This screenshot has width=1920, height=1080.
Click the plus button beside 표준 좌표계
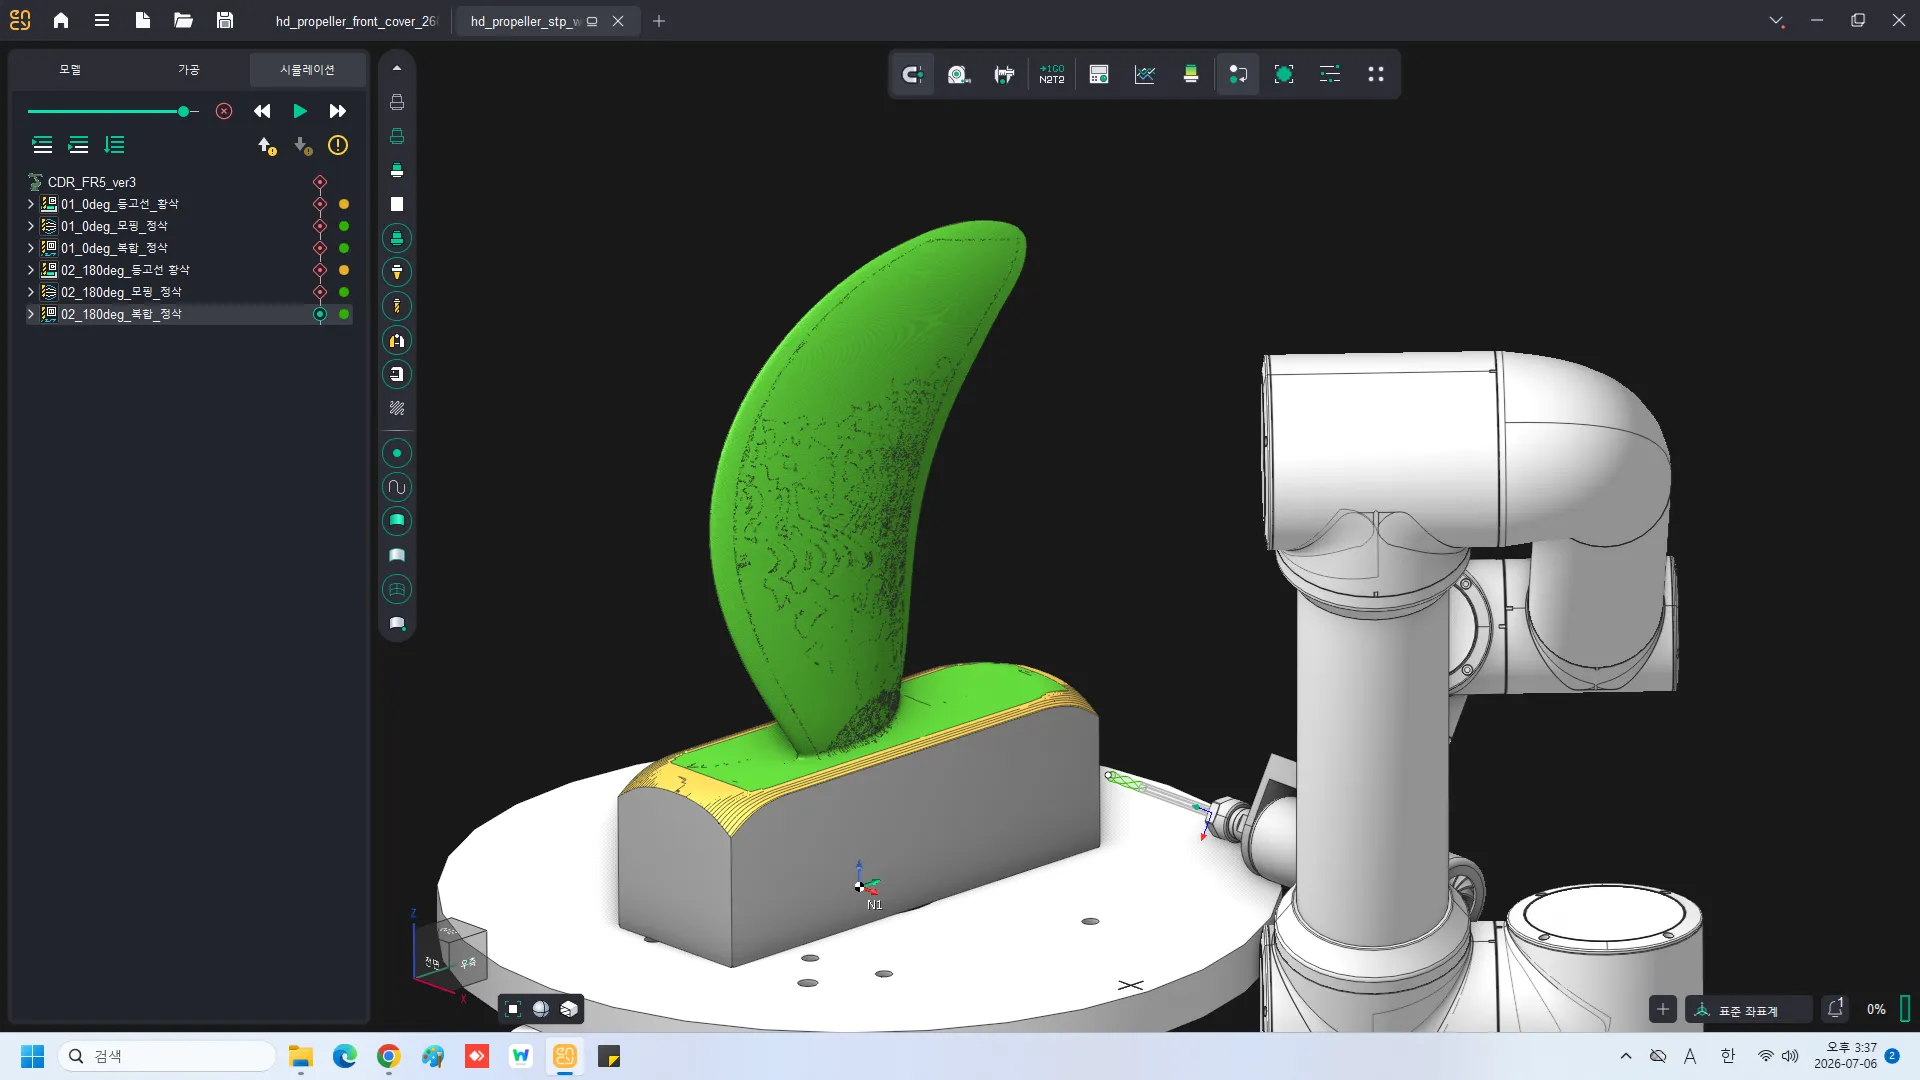point(1663,1009)
